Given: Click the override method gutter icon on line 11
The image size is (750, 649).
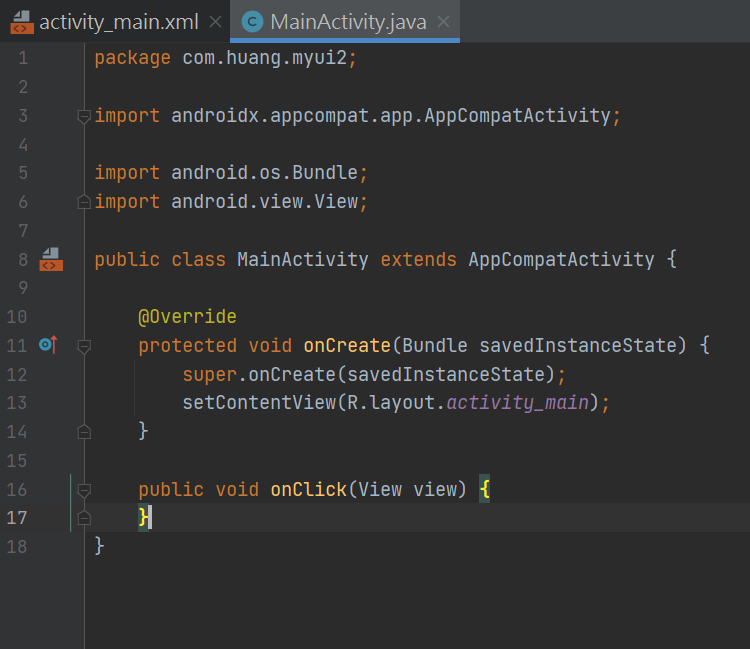Looking at the screenshot, I should (x=48, y=344).
